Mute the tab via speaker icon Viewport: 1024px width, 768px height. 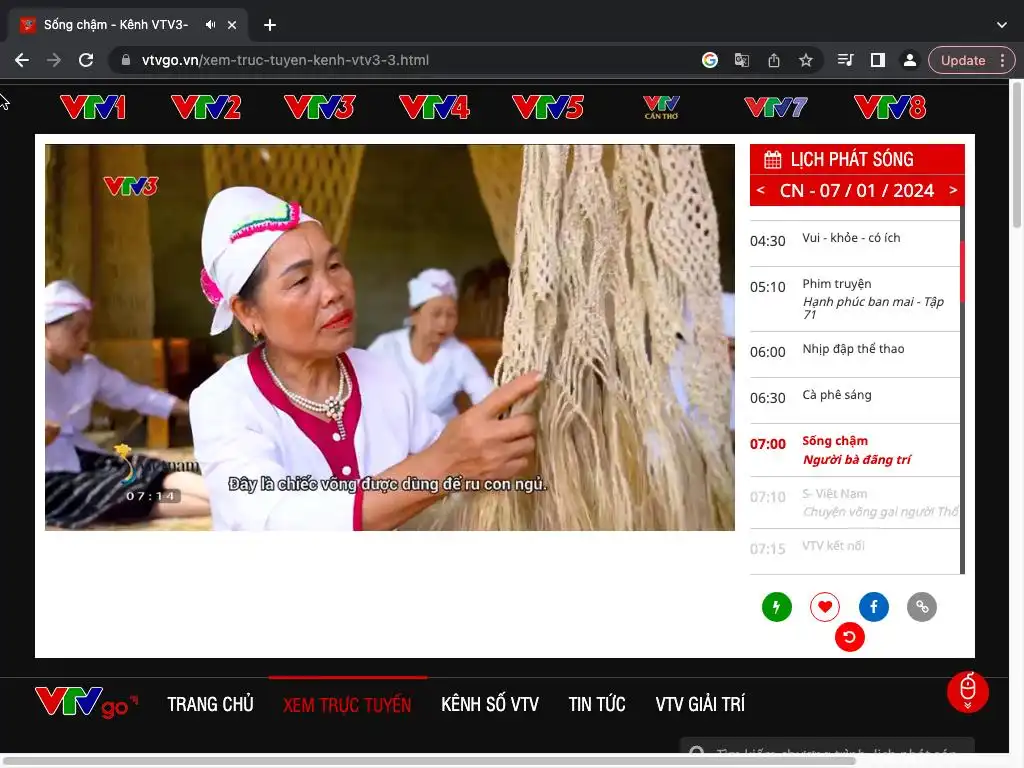pyautogui.click(x=210, y=25)
